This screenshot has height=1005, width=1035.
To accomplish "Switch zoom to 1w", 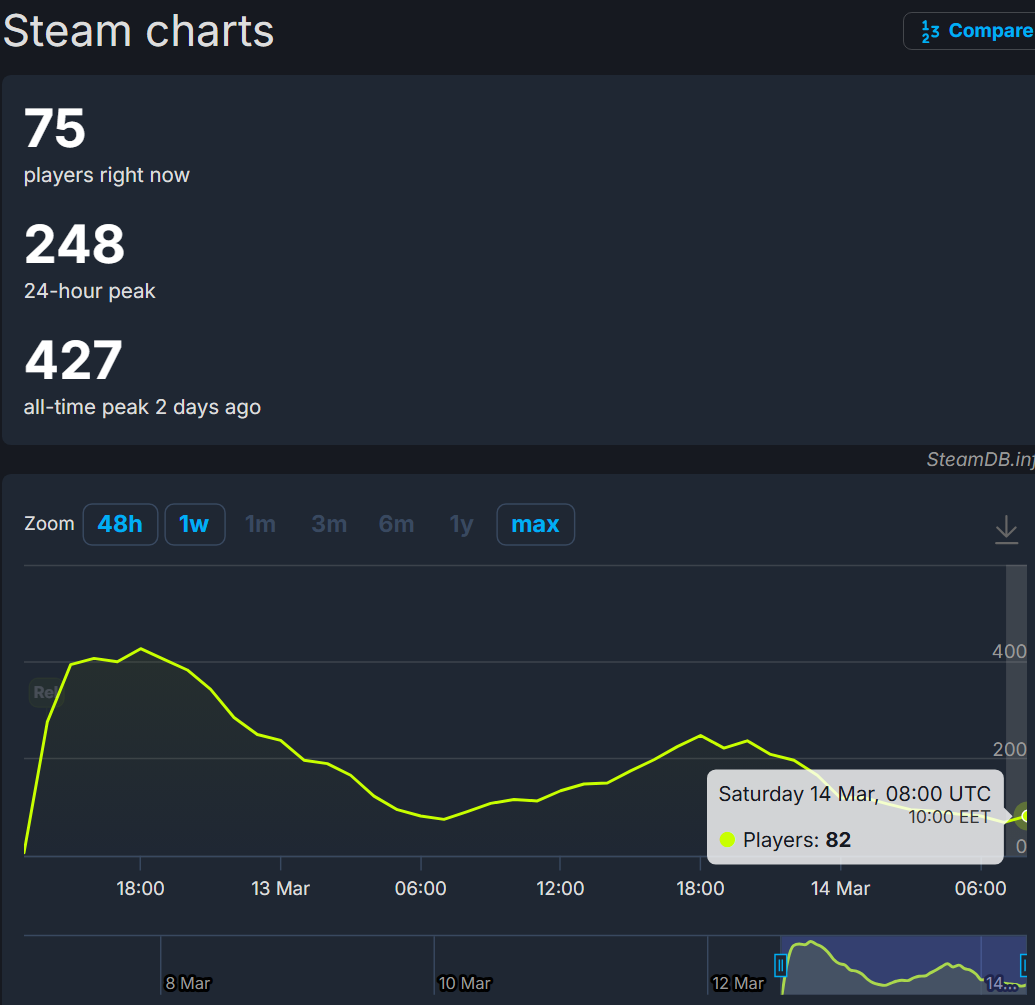I will (x=194, y=524).
